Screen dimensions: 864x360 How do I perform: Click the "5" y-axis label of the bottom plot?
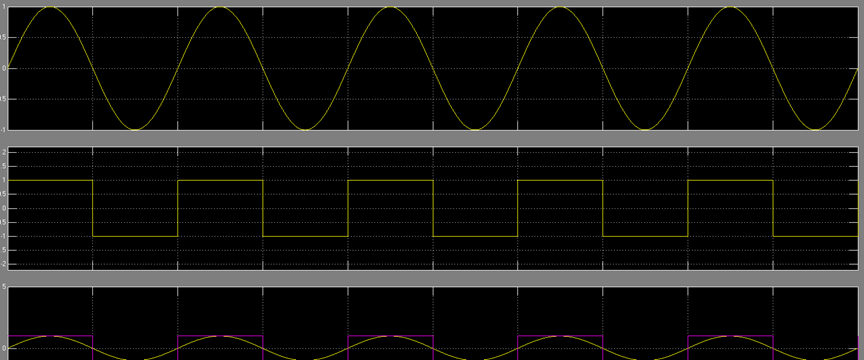[x=4, y=287]
